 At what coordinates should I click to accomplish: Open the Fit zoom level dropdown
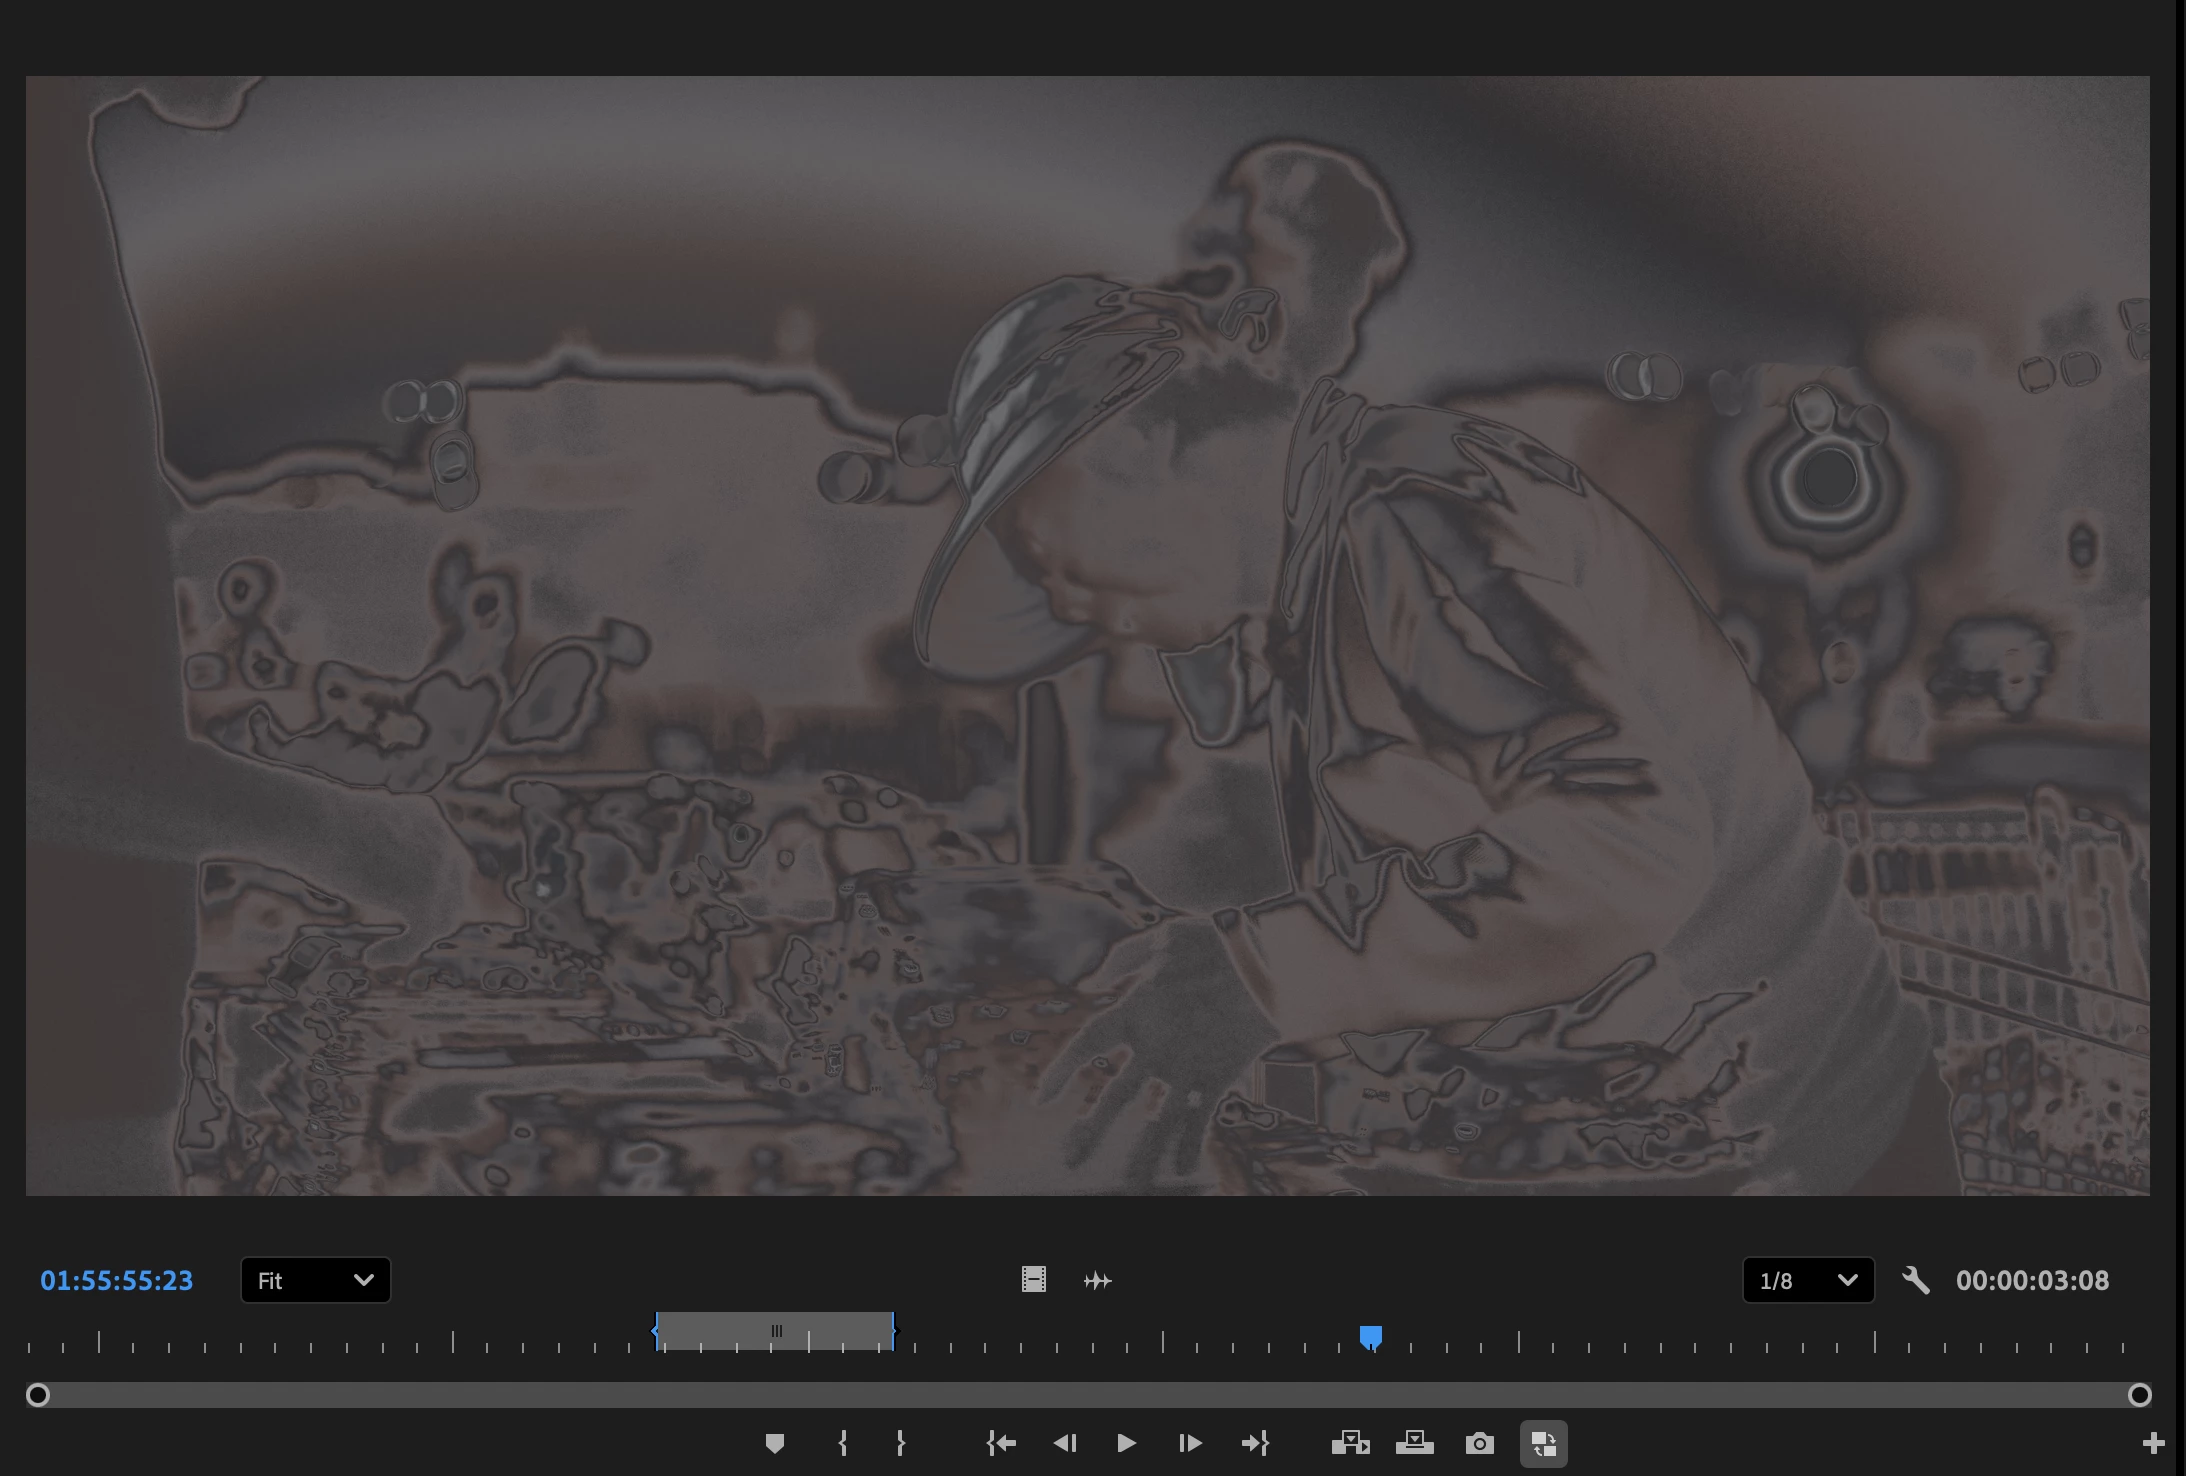click(315, 1280)
